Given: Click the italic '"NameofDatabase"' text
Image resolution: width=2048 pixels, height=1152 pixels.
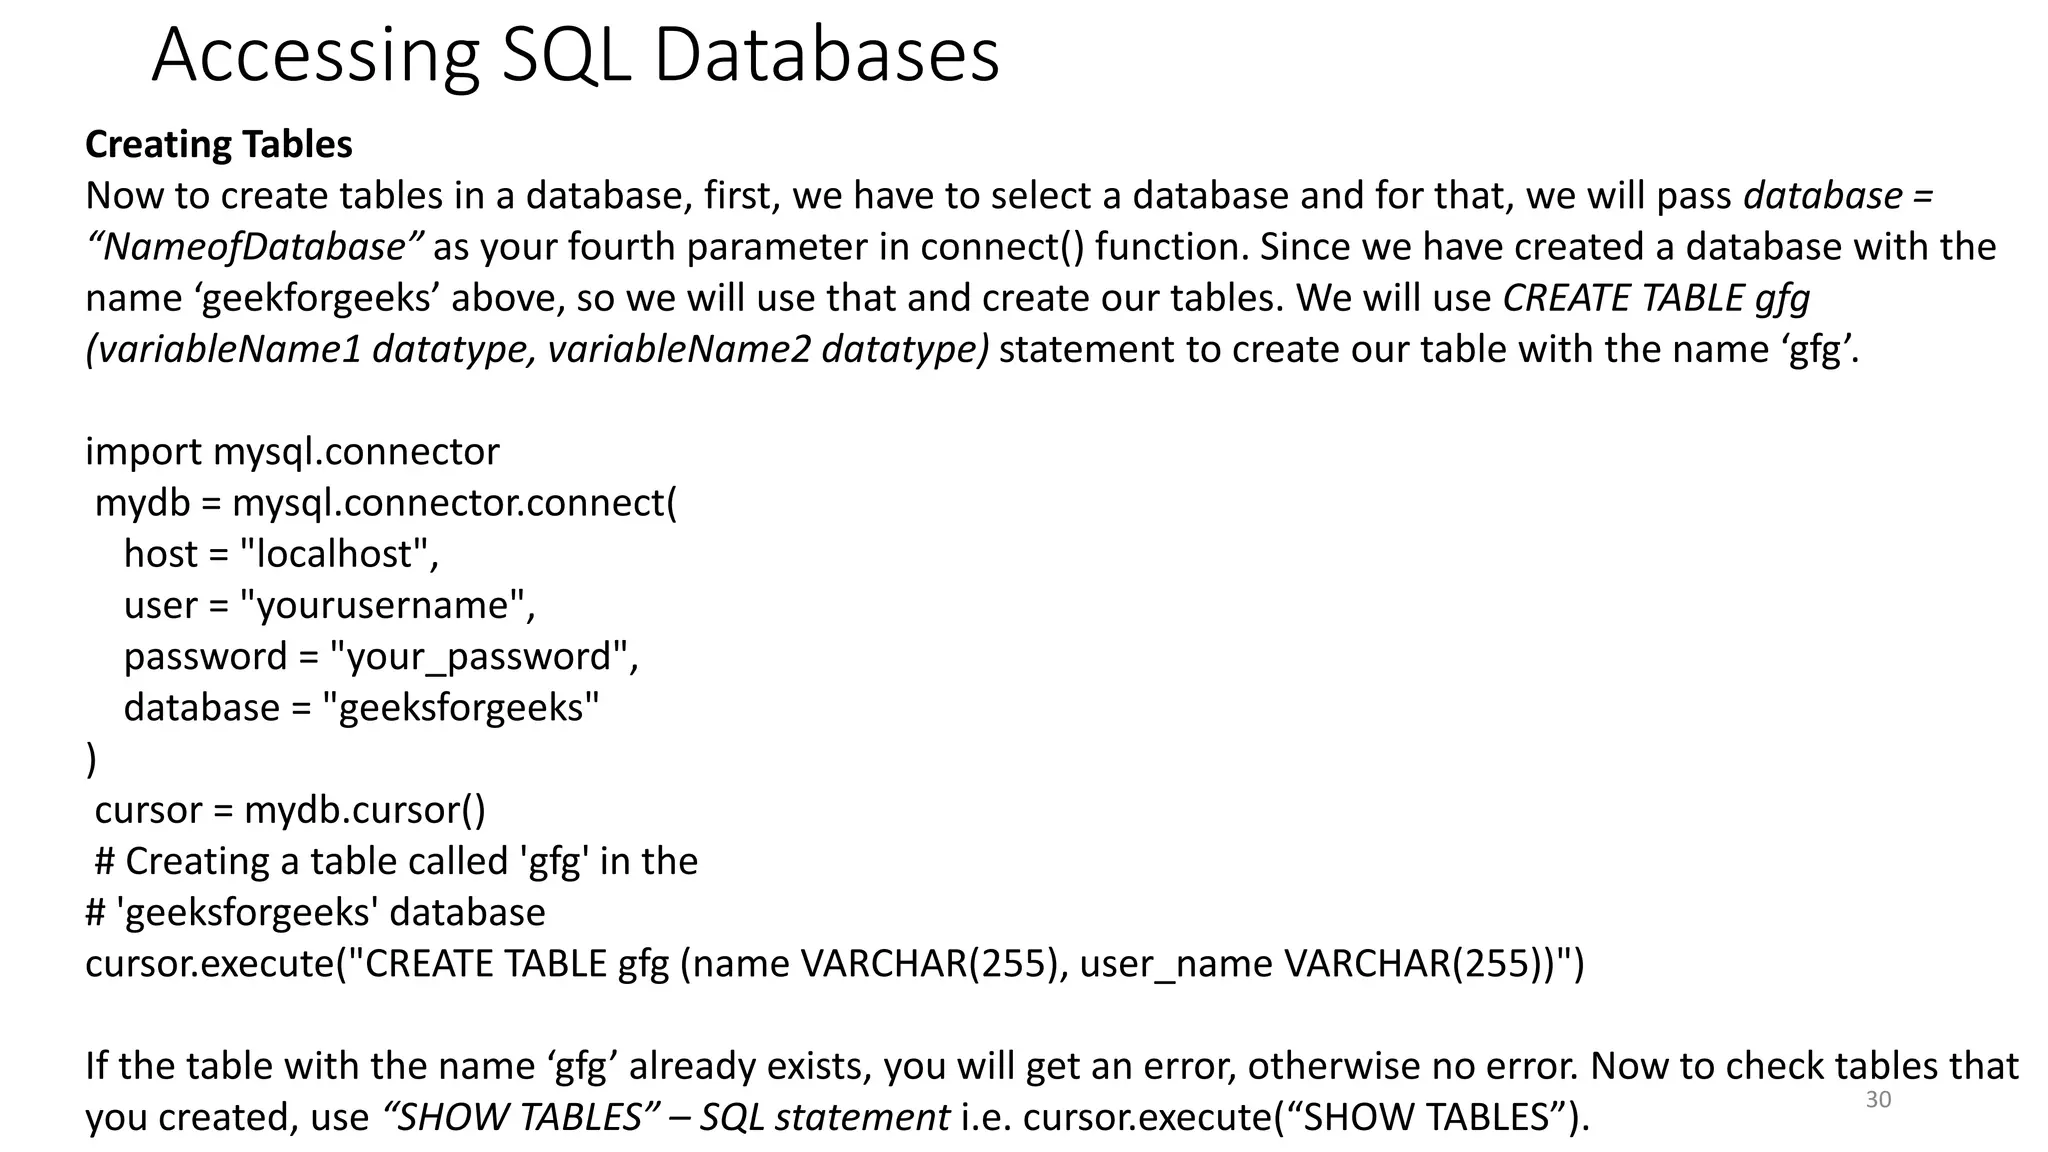Looking at the screenshot, I should click(x=255, y=247).
